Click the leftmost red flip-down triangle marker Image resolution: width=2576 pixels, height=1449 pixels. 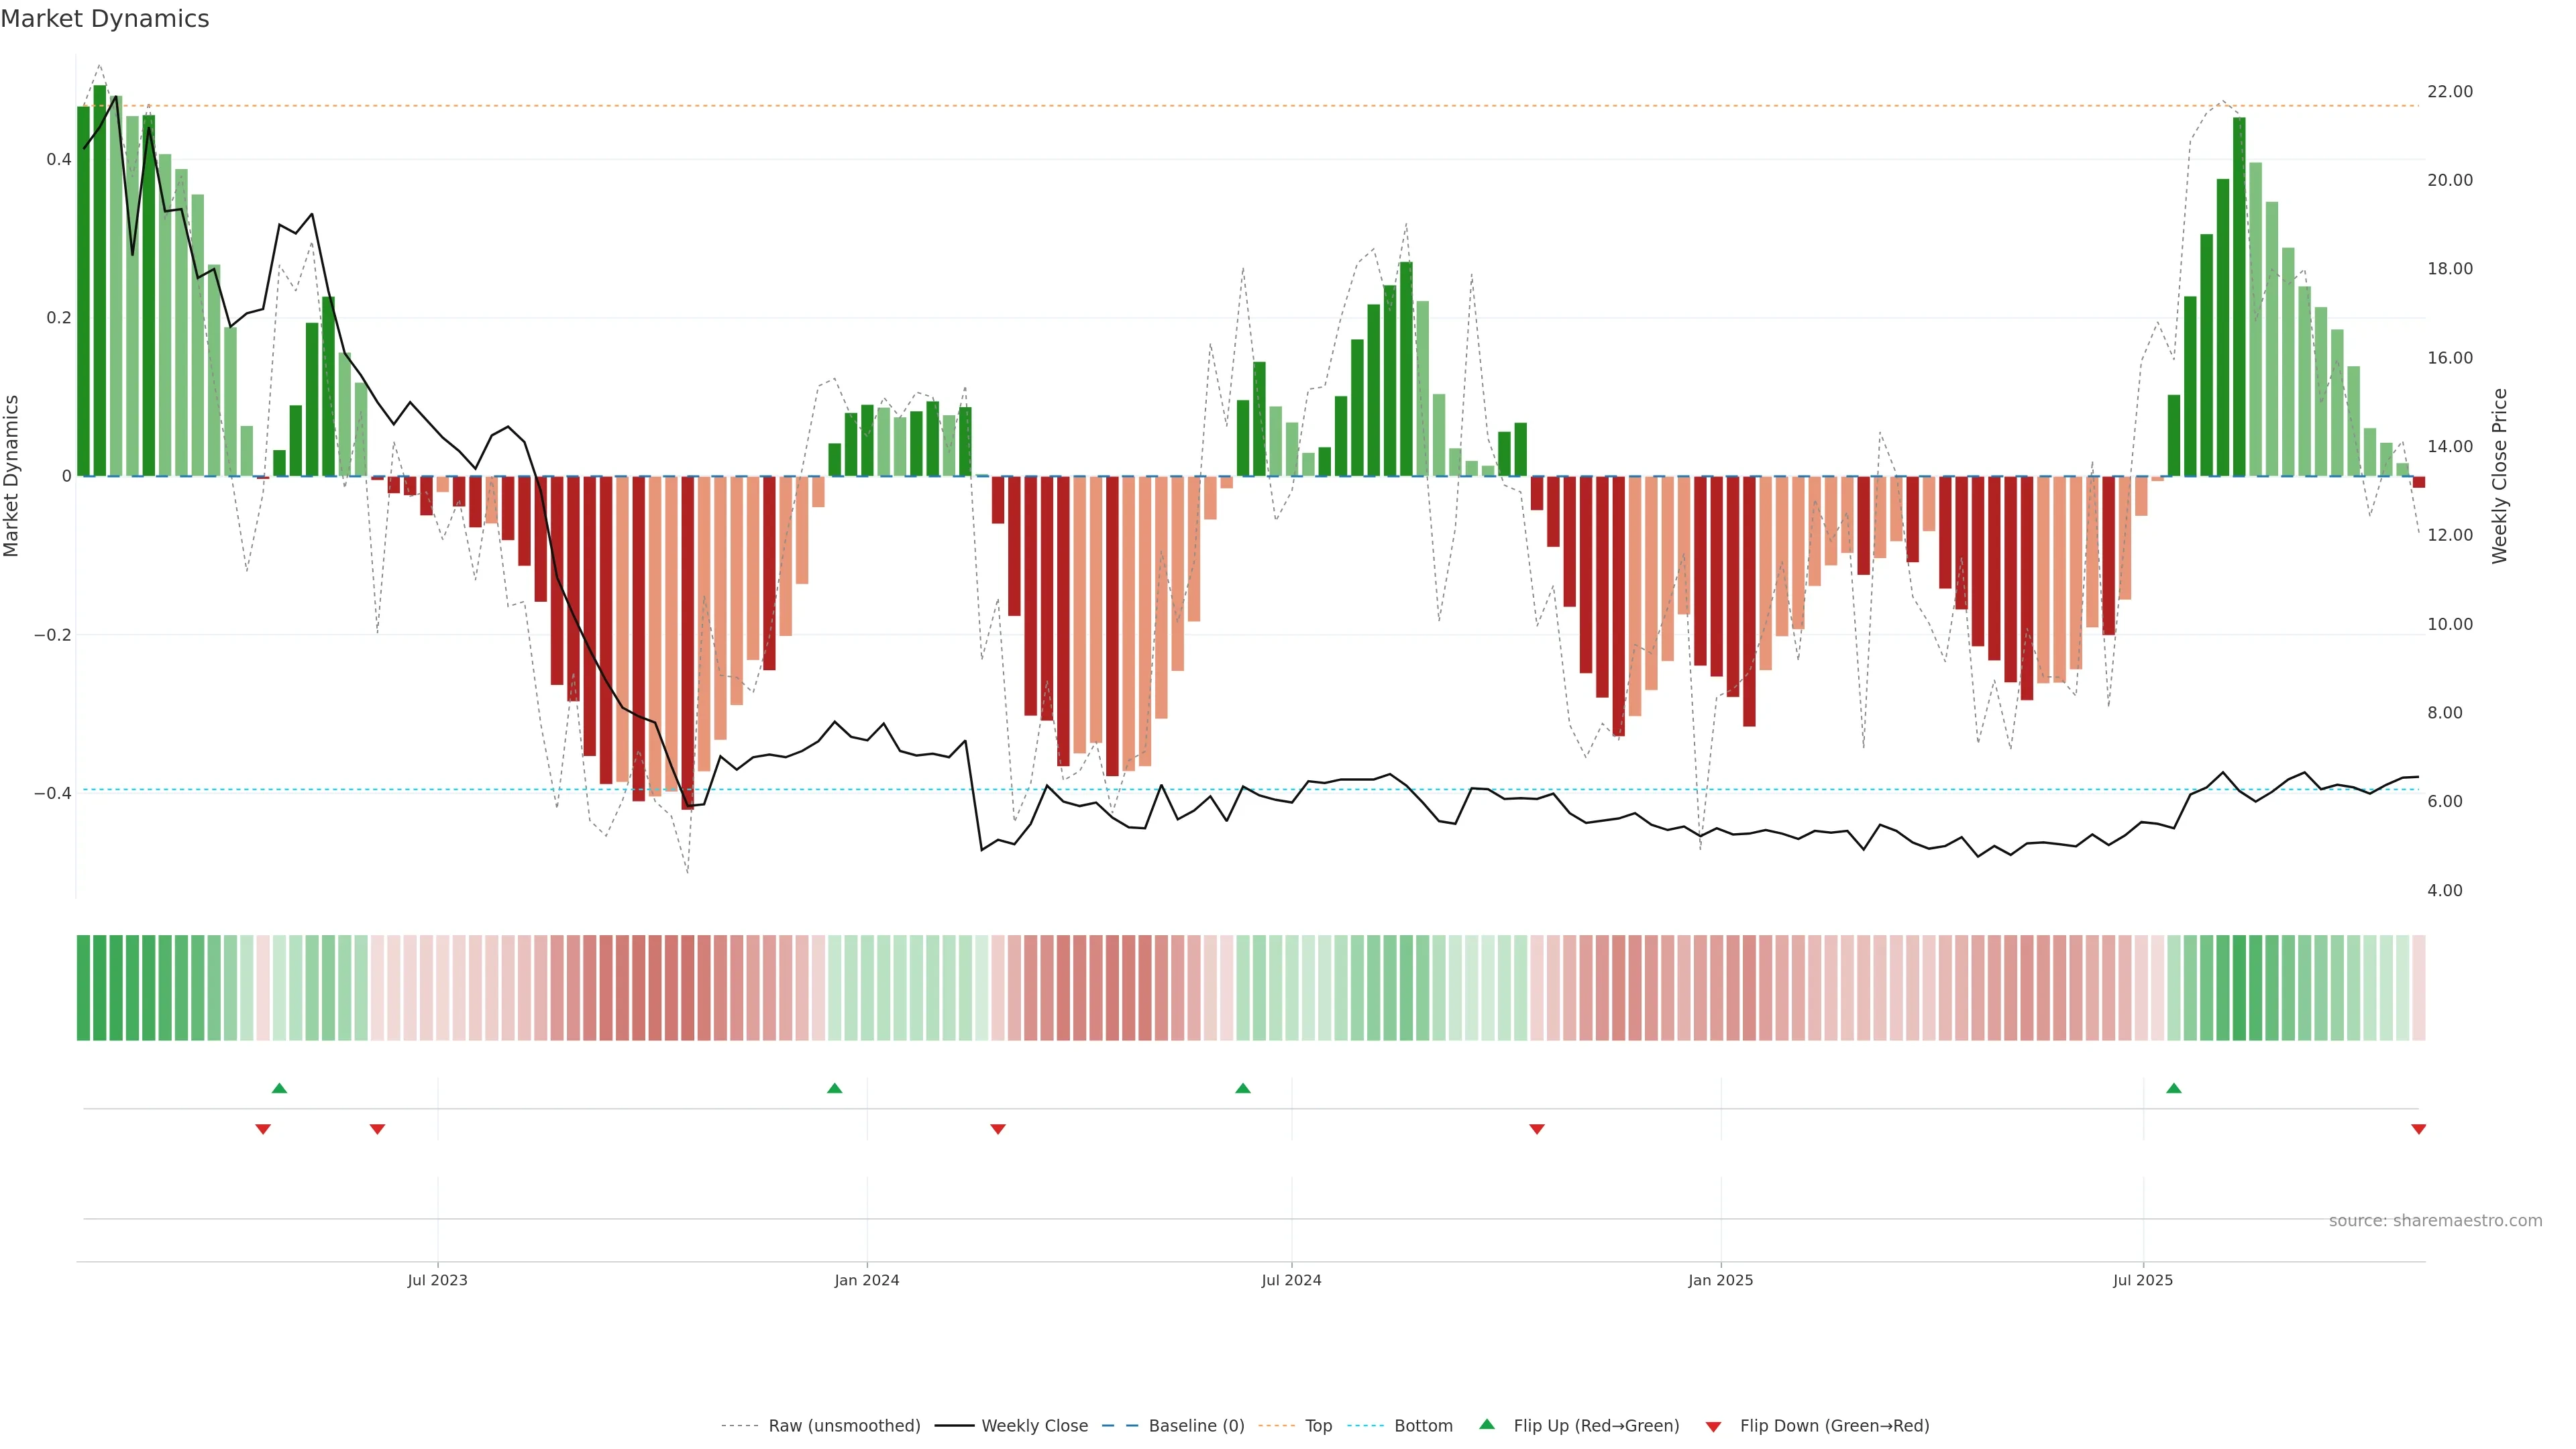(x=263, y=1129)
